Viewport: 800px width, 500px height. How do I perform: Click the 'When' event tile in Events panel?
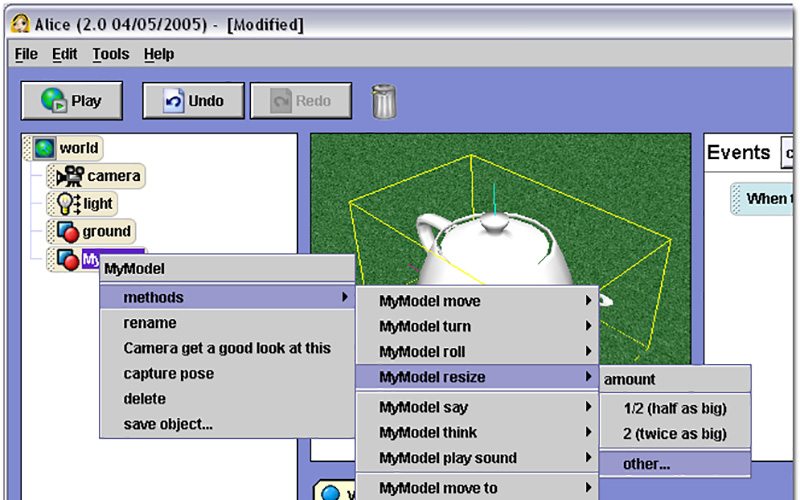[761, 198]
